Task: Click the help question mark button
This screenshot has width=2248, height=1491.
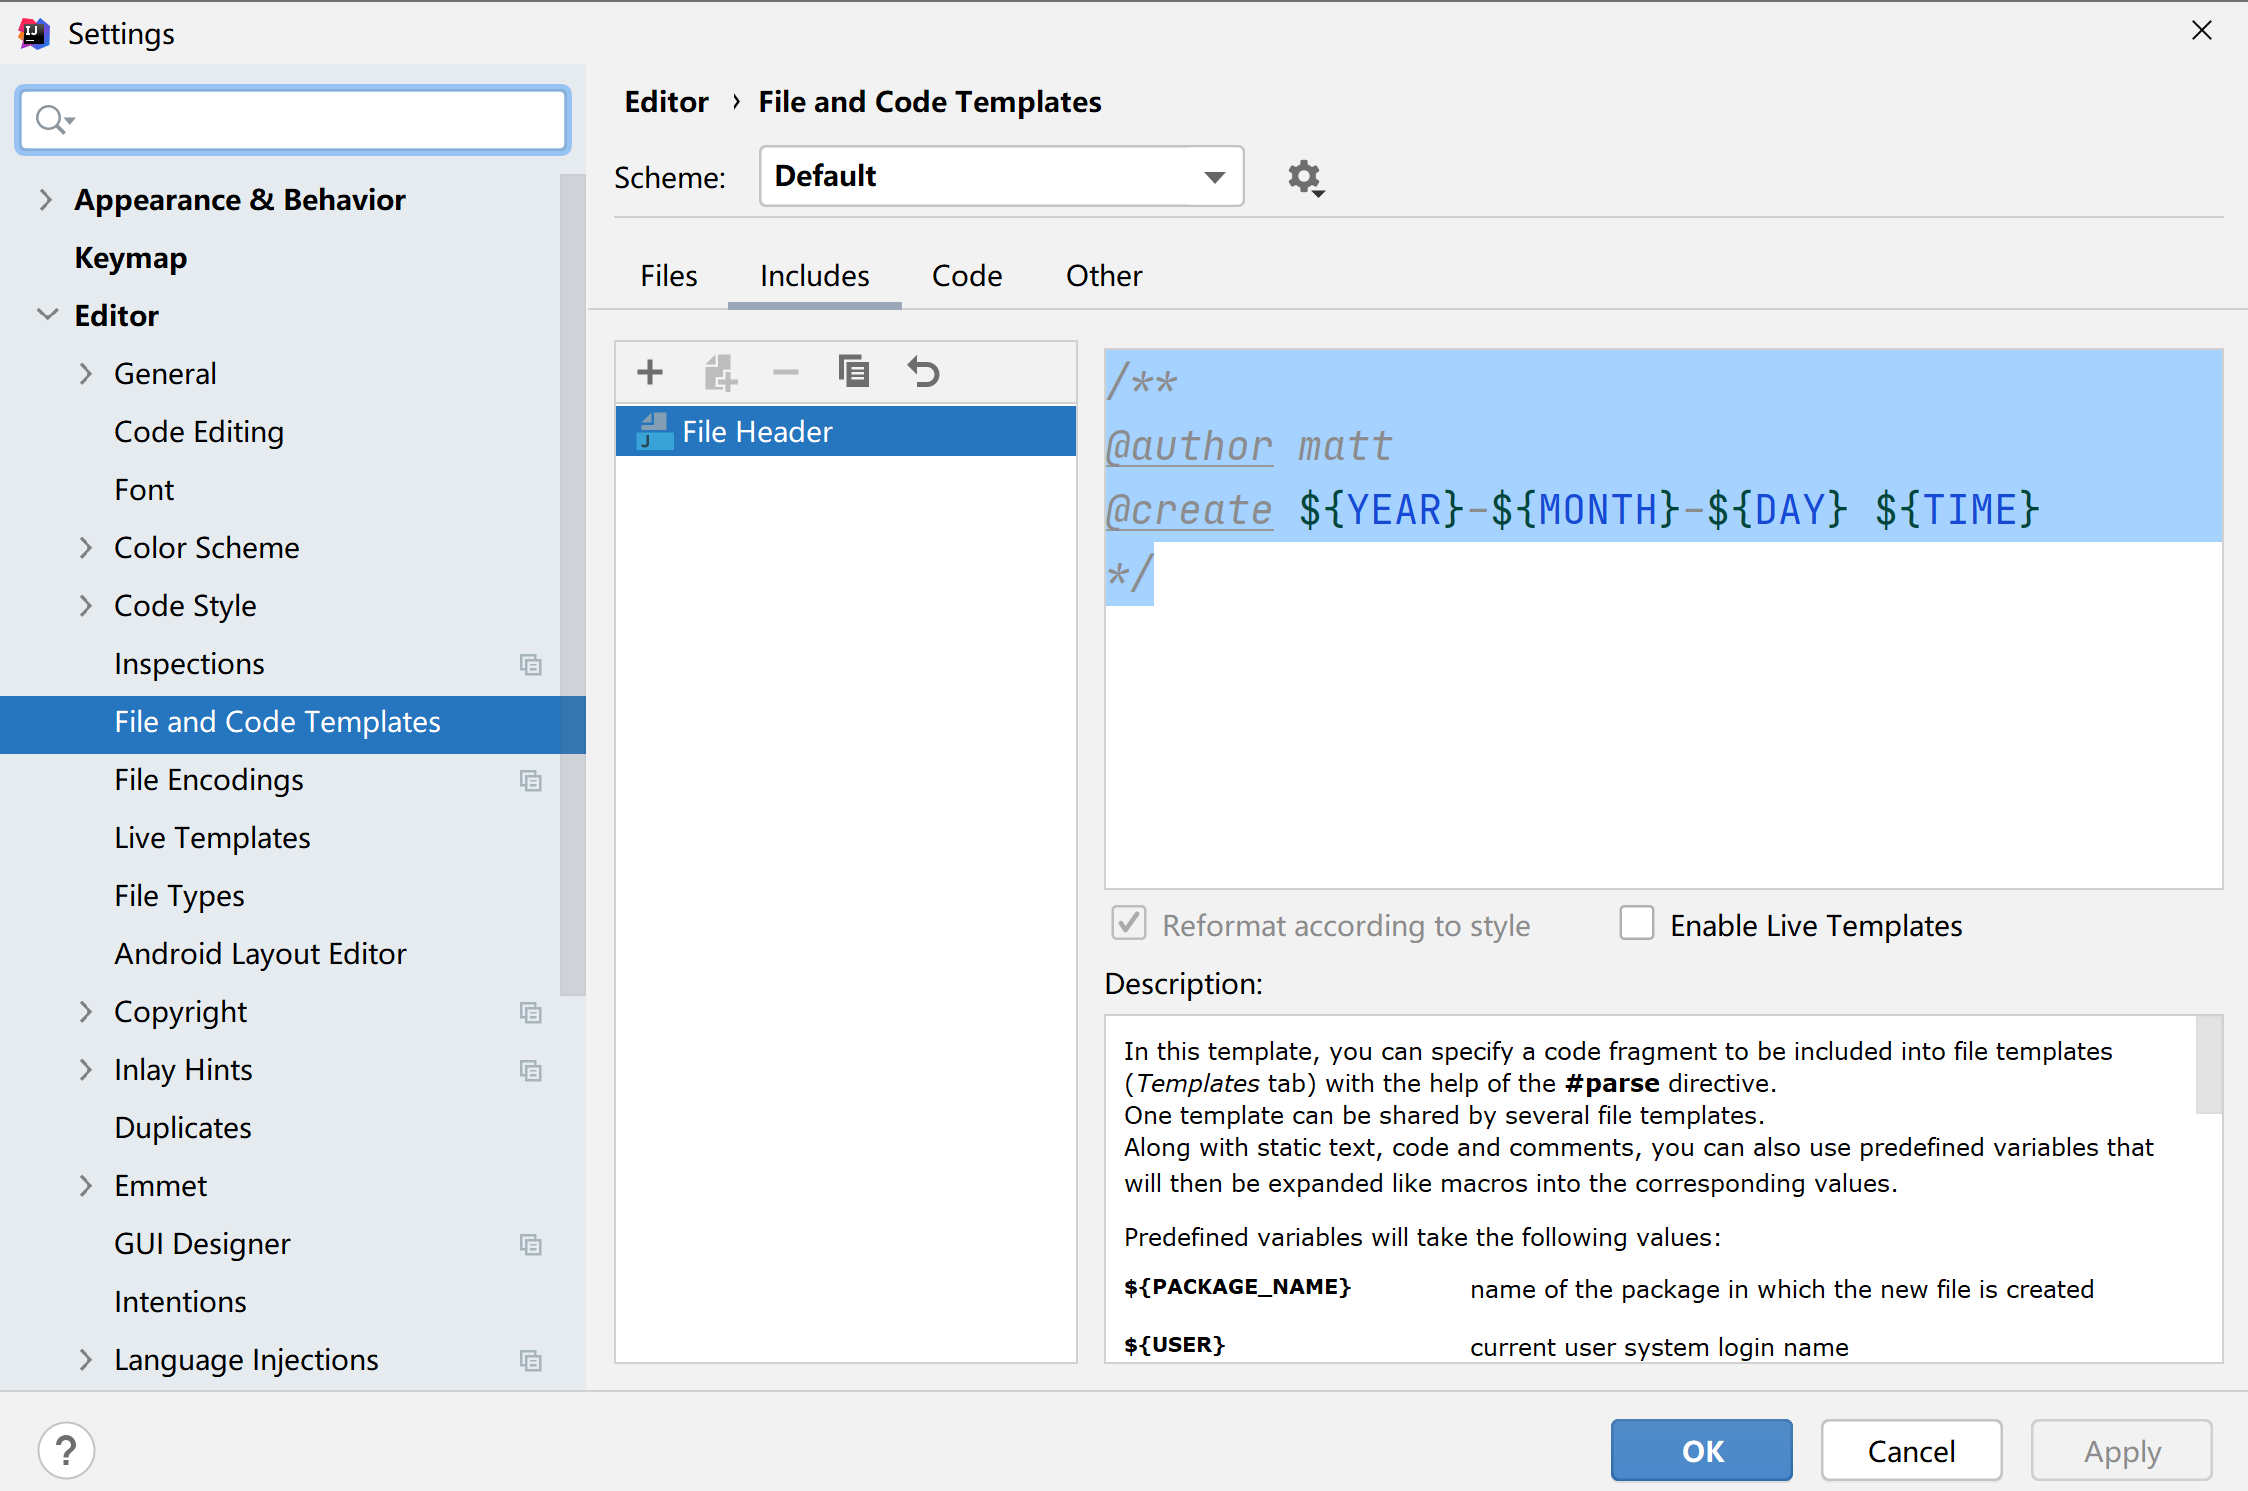Action: tap(66, 1450)
